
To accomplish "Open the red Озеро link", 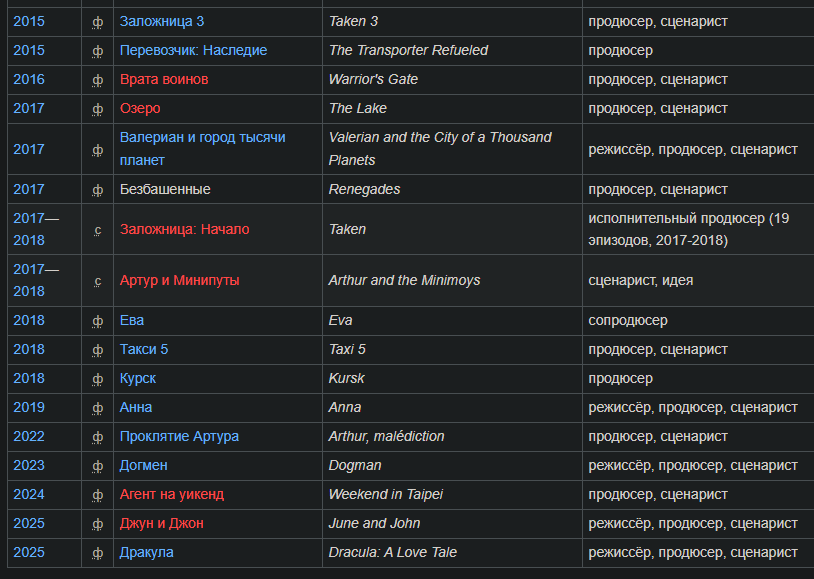I will (x=140, y=109).
